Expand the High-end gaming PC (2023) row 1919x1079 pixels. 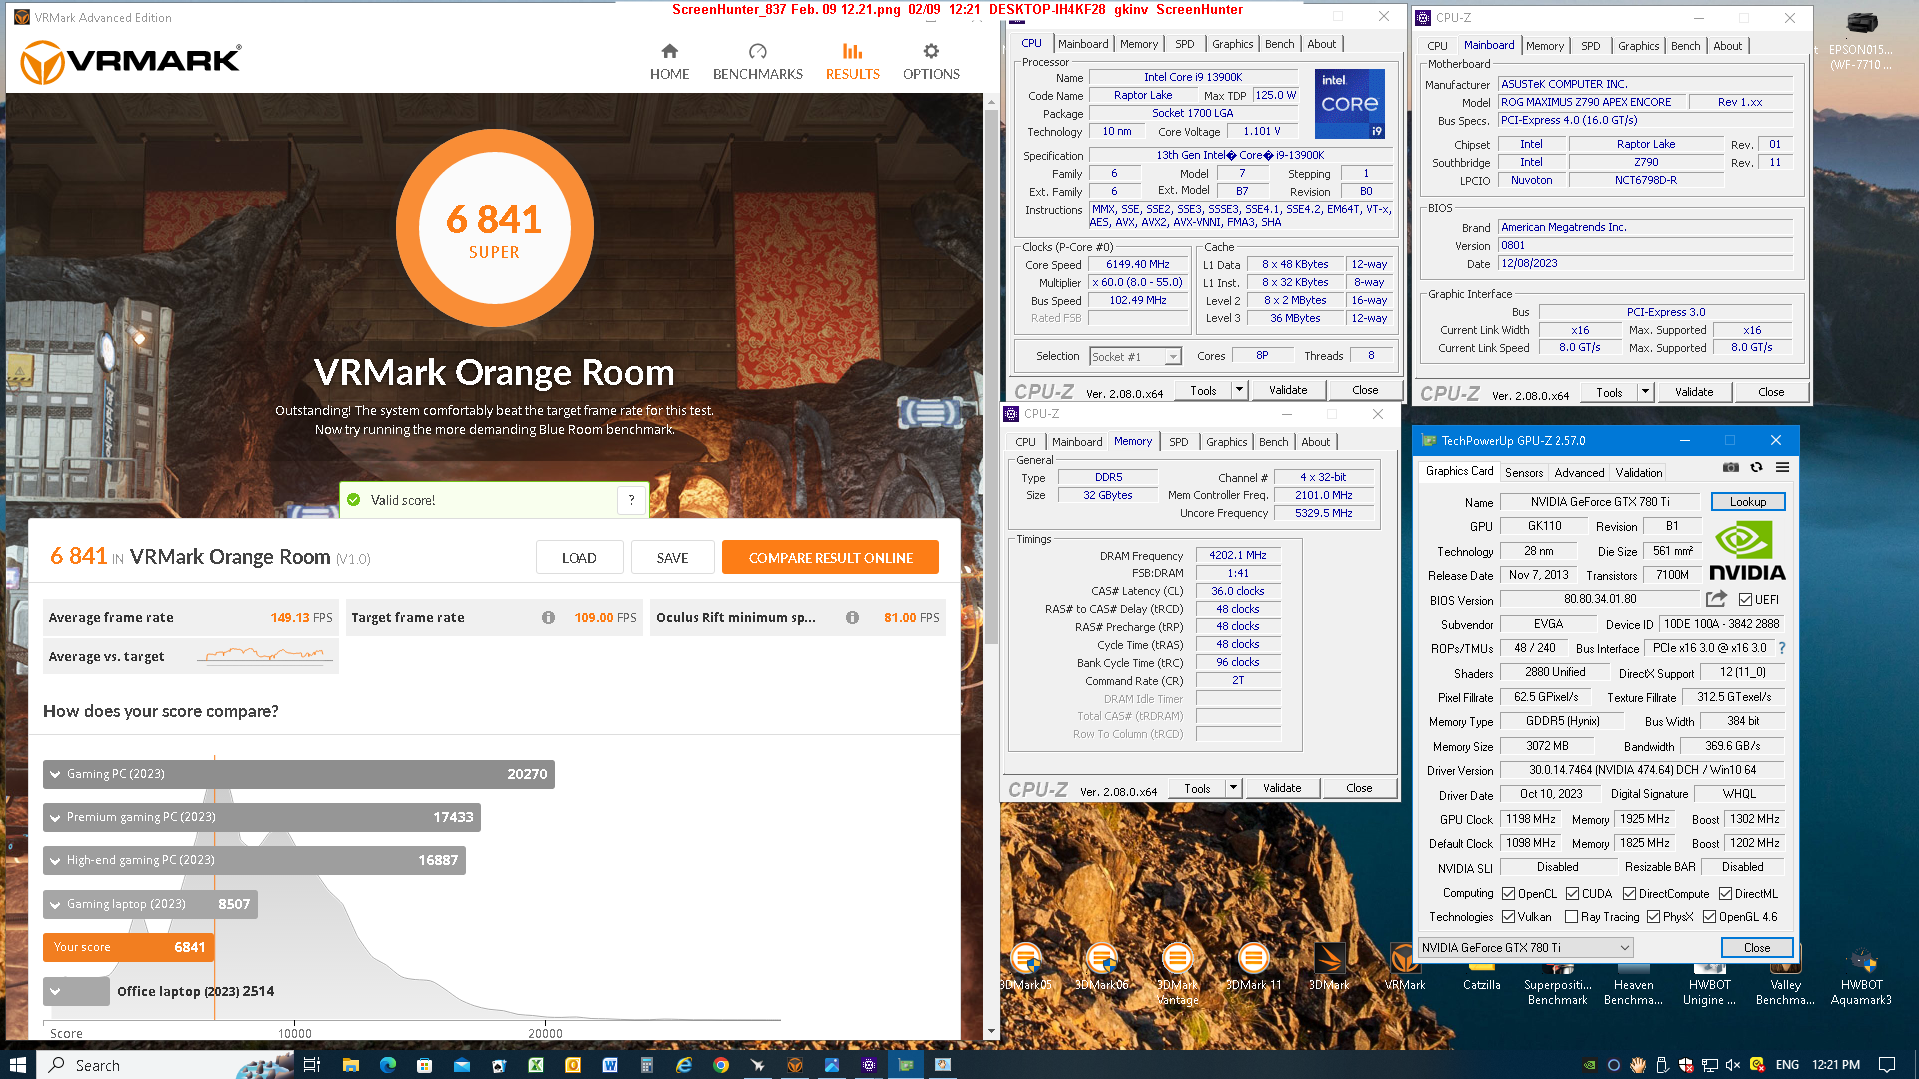pyautogui.click(x=254, y=860)
